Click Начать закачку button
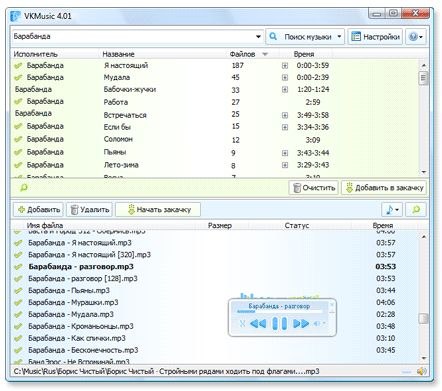The height and width of the screenshot is (391, 442). pyautogui.click(x=158, y=210)
